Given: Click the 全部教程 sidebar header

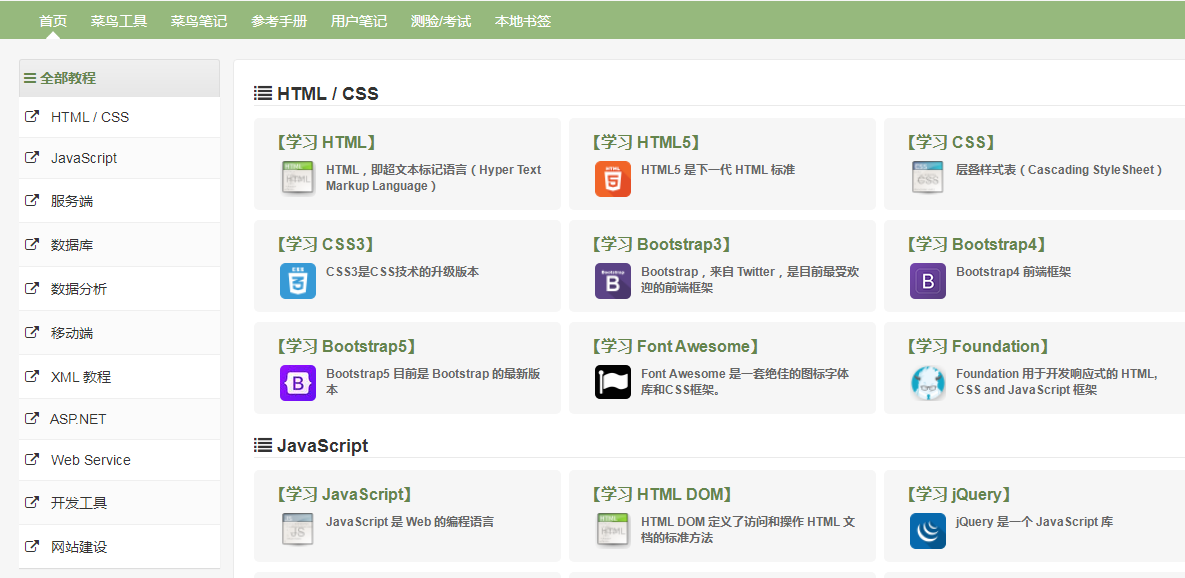Looking at the screenshot, I should [x=67, y=78].
